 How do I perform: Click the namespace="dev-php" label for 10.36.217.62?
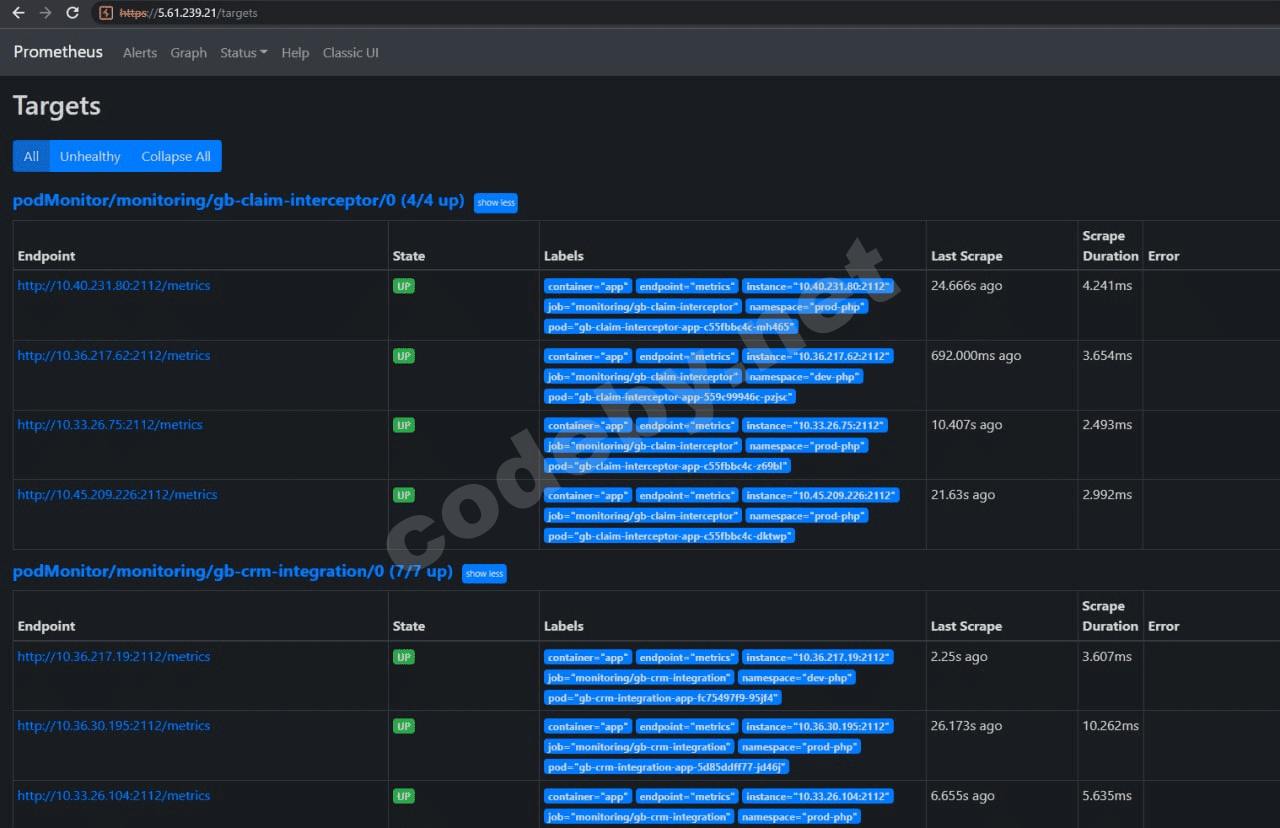pos(804,377)
